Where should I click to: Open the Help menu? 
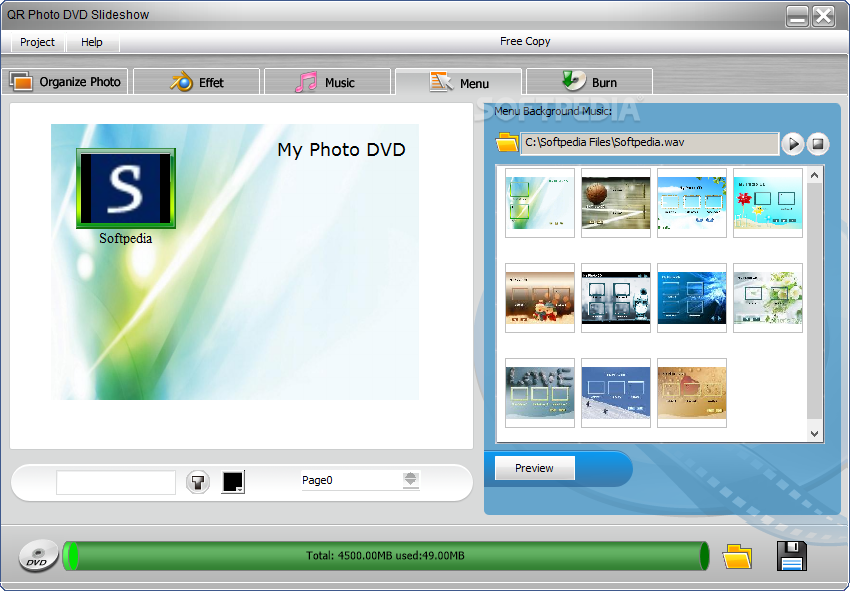point(92,42)
